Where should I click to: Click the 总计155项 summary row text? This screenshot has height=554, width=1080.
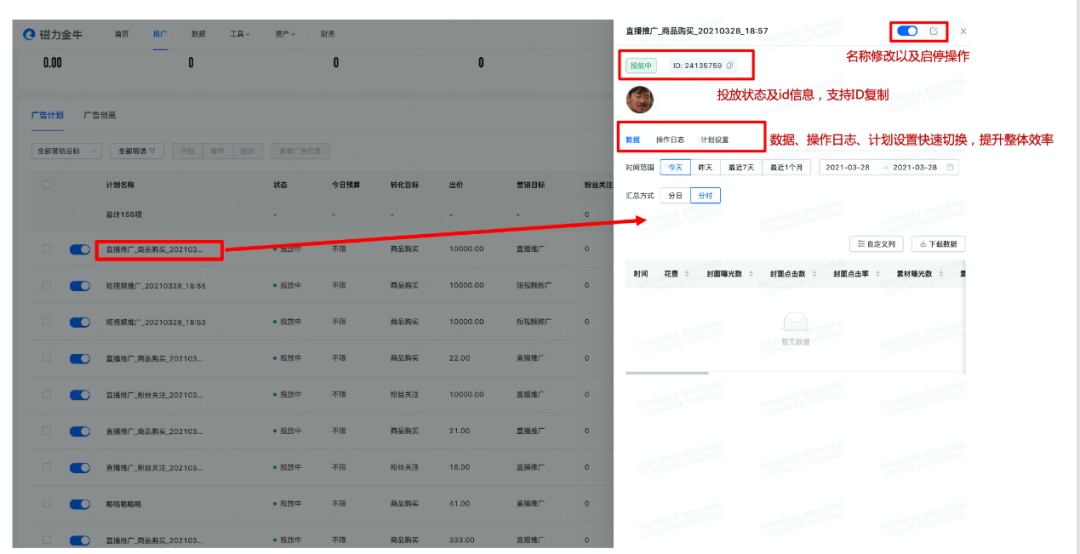coord(124,214)
